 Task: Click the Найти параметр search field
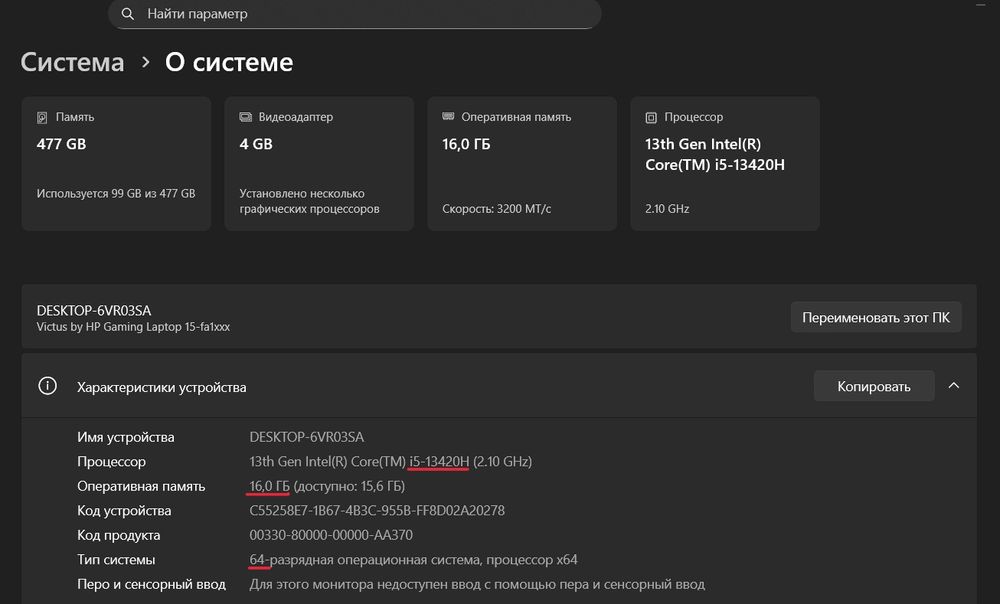coord(360,14)
